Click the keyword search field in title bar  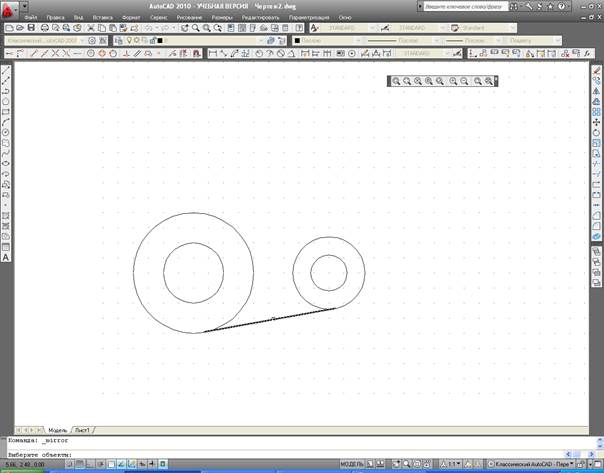466,7
